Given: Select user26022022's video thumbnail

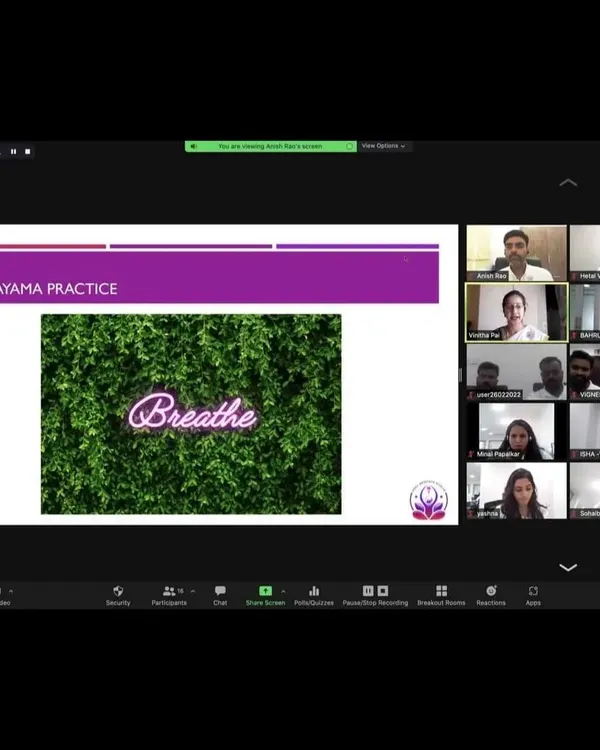Looking at the screenshot, I should click(x=517, y=372).
